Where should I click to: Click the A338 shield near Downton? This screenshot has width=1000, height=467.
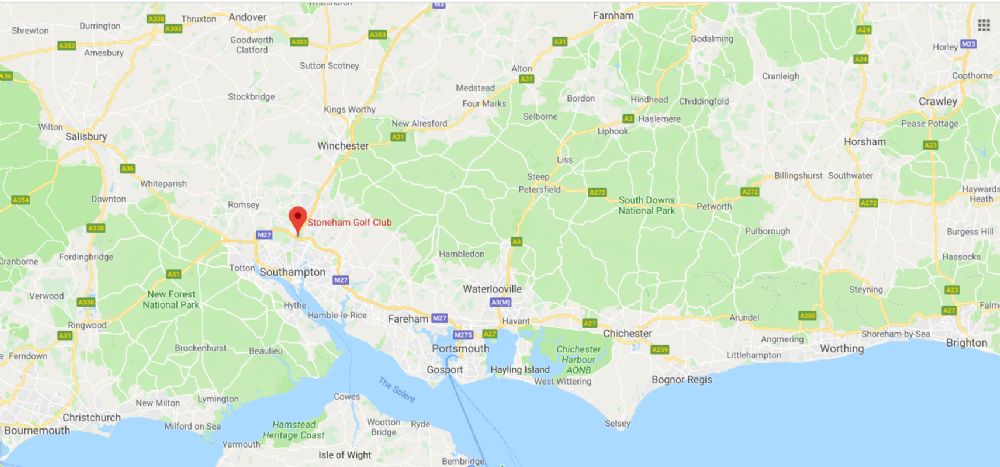point(96,228)
